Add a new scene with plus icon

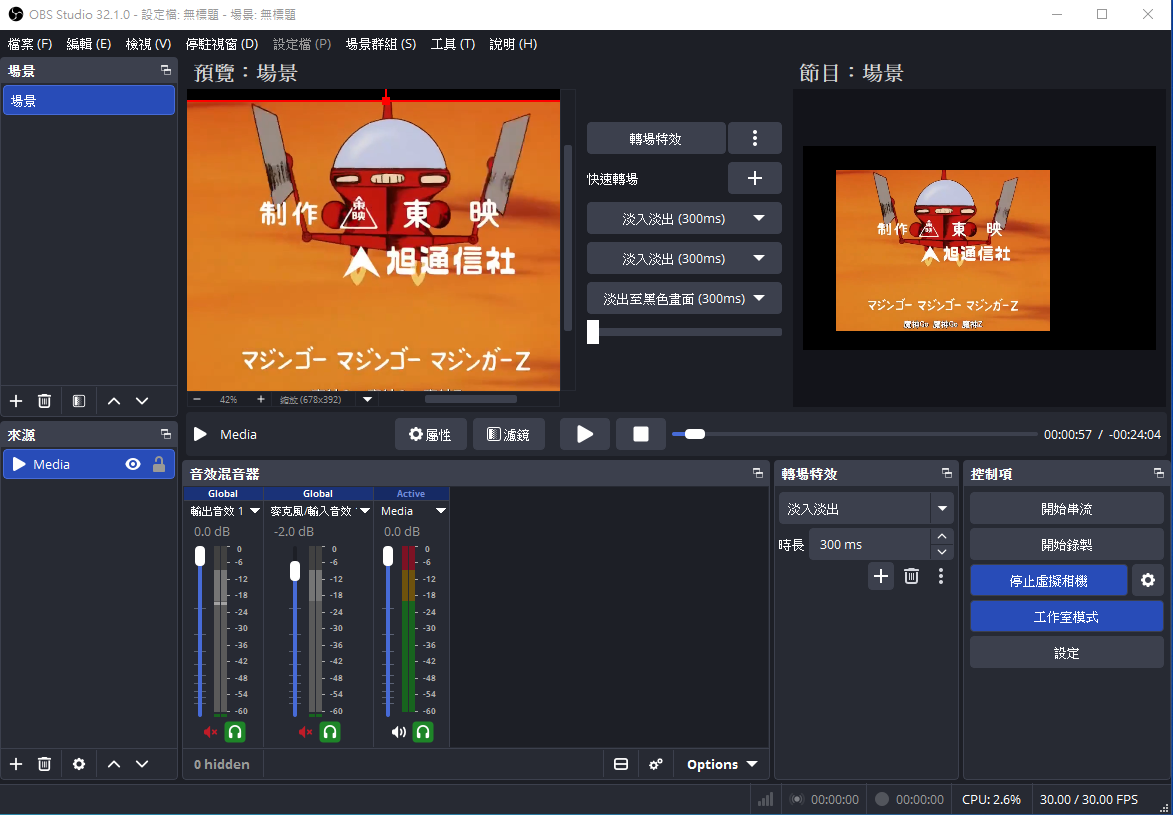click(16, 401)
